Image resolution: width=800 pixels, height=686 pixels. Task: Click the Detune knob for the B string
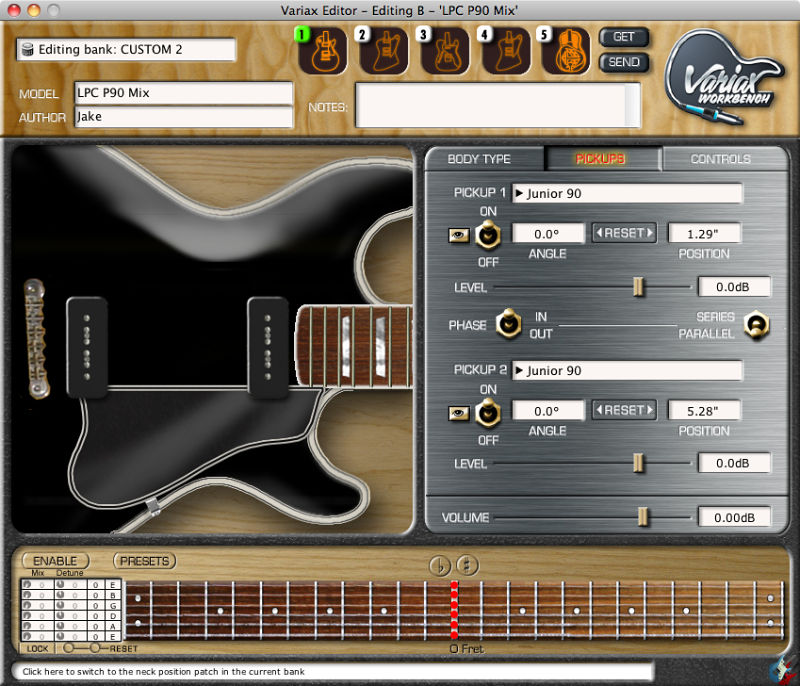tap(60, 595)
